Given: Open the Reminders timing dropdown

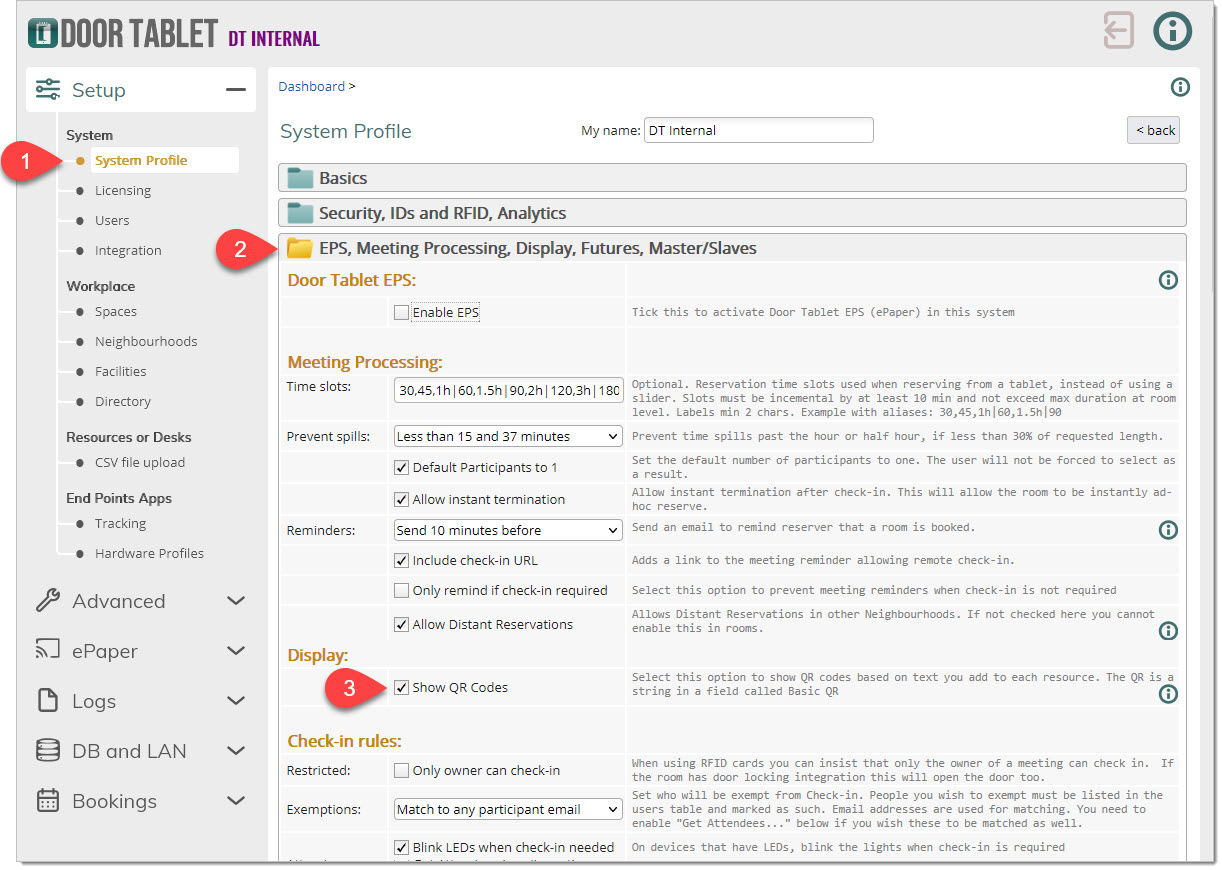Looking at the screenshot, I should (x=508, y=530).
